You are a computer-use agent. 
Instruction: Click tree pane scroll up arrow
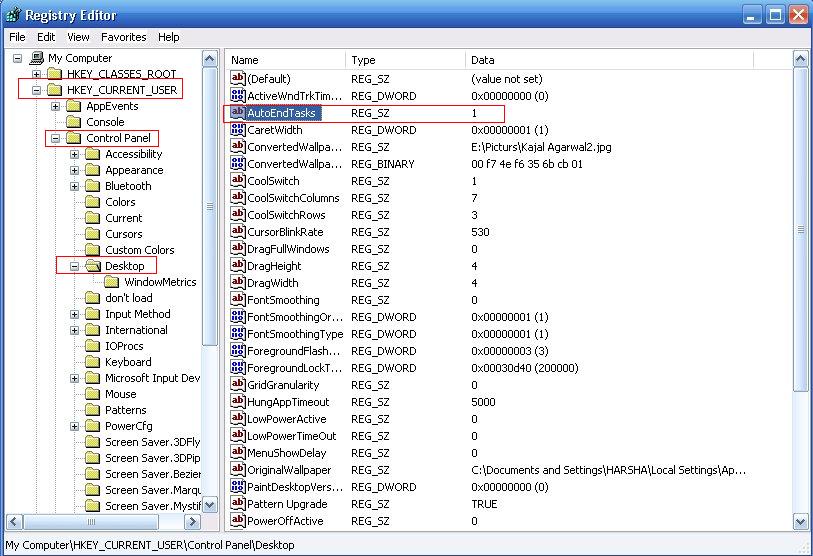pos(209,59)
